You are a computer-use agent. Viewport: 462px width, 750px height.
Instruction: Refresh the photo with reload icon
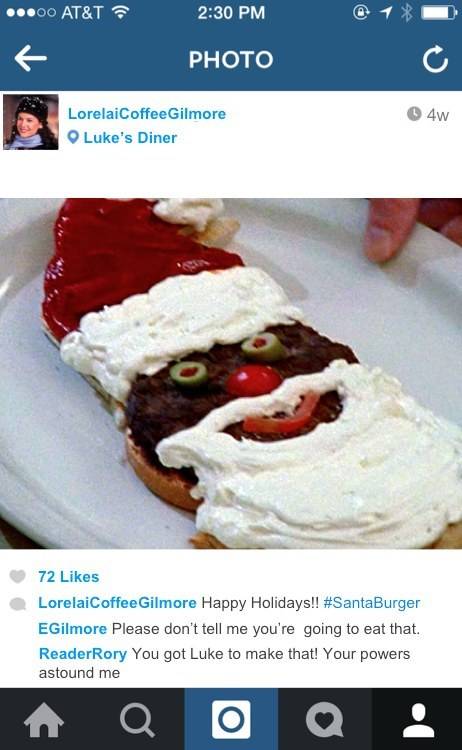(435, 59)
